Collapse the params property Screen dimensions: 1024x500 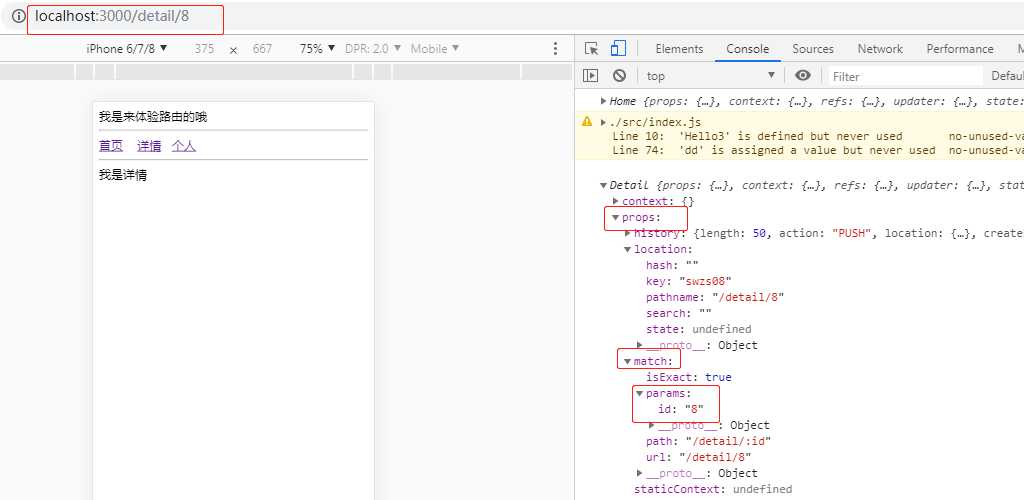pyautogui.click(x=639, y=393)
